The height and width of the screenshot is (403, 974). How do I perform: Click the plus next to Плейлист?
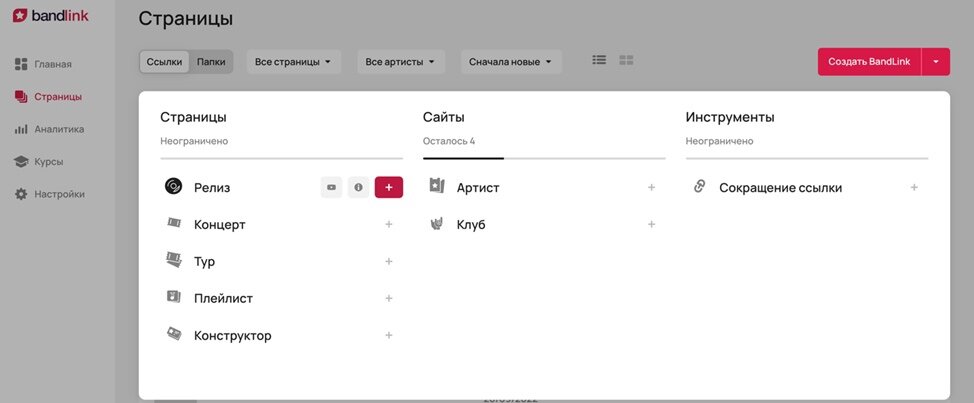click(389, 298)
